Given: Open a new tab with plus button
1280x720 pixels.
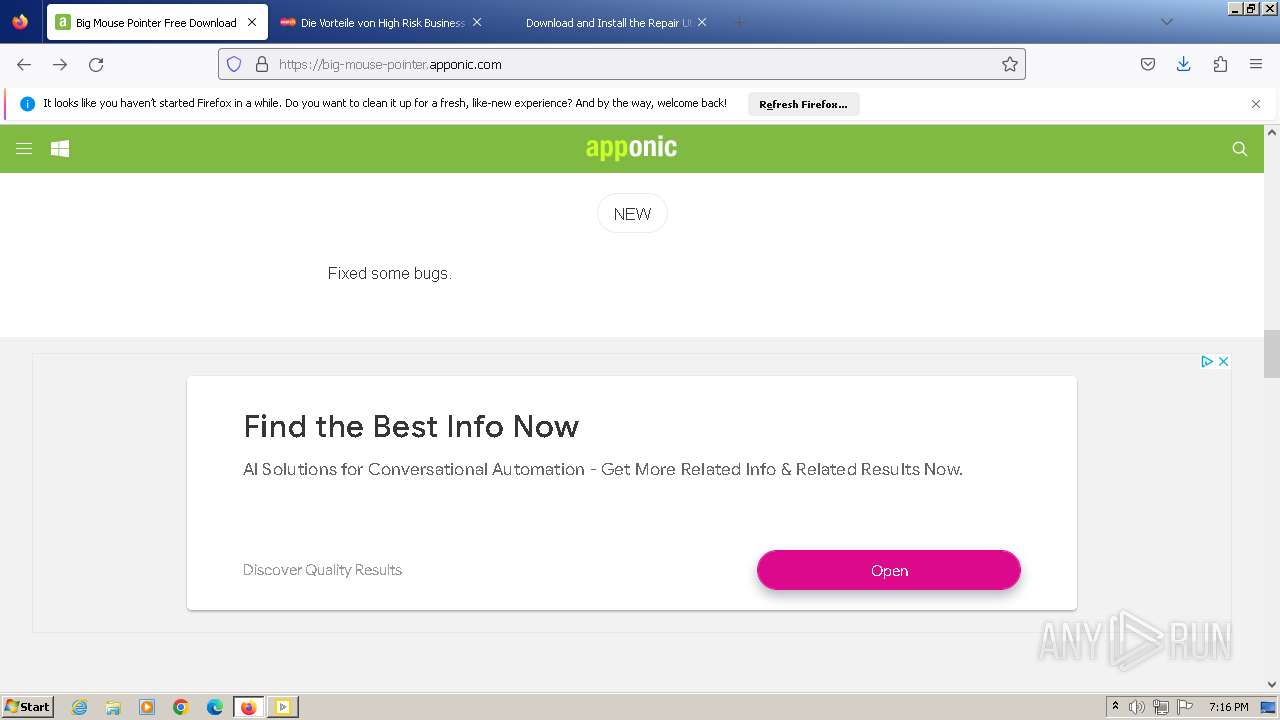Looking at the screenshot, I should [x=739, y=22].
